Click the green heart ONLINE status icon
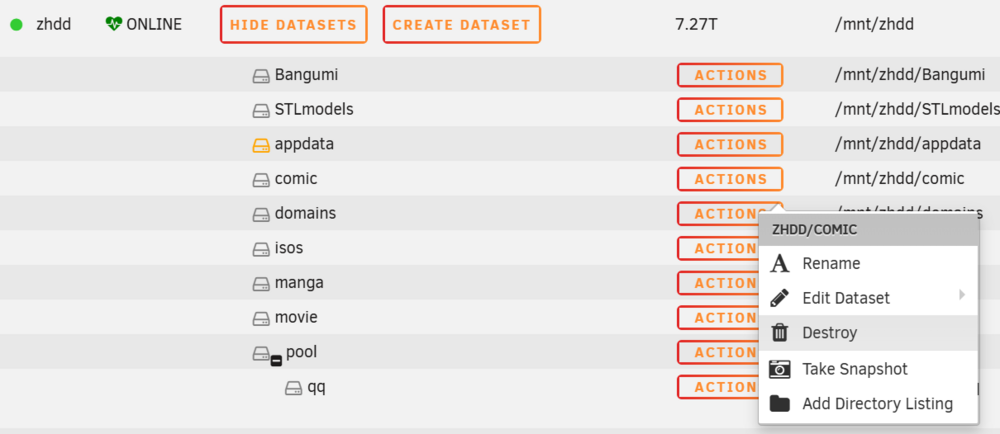 click(114, 24)
